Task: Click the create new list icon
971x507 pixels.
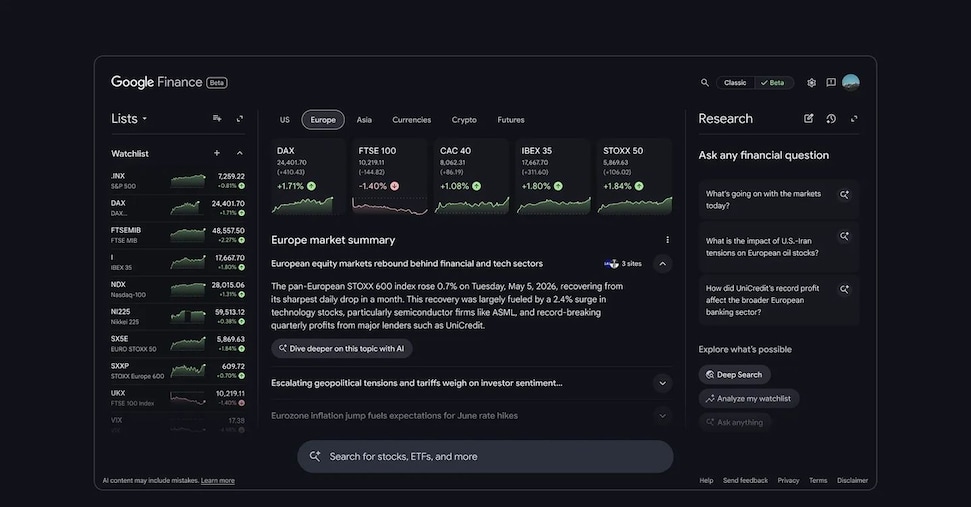Action: (217, 118)
